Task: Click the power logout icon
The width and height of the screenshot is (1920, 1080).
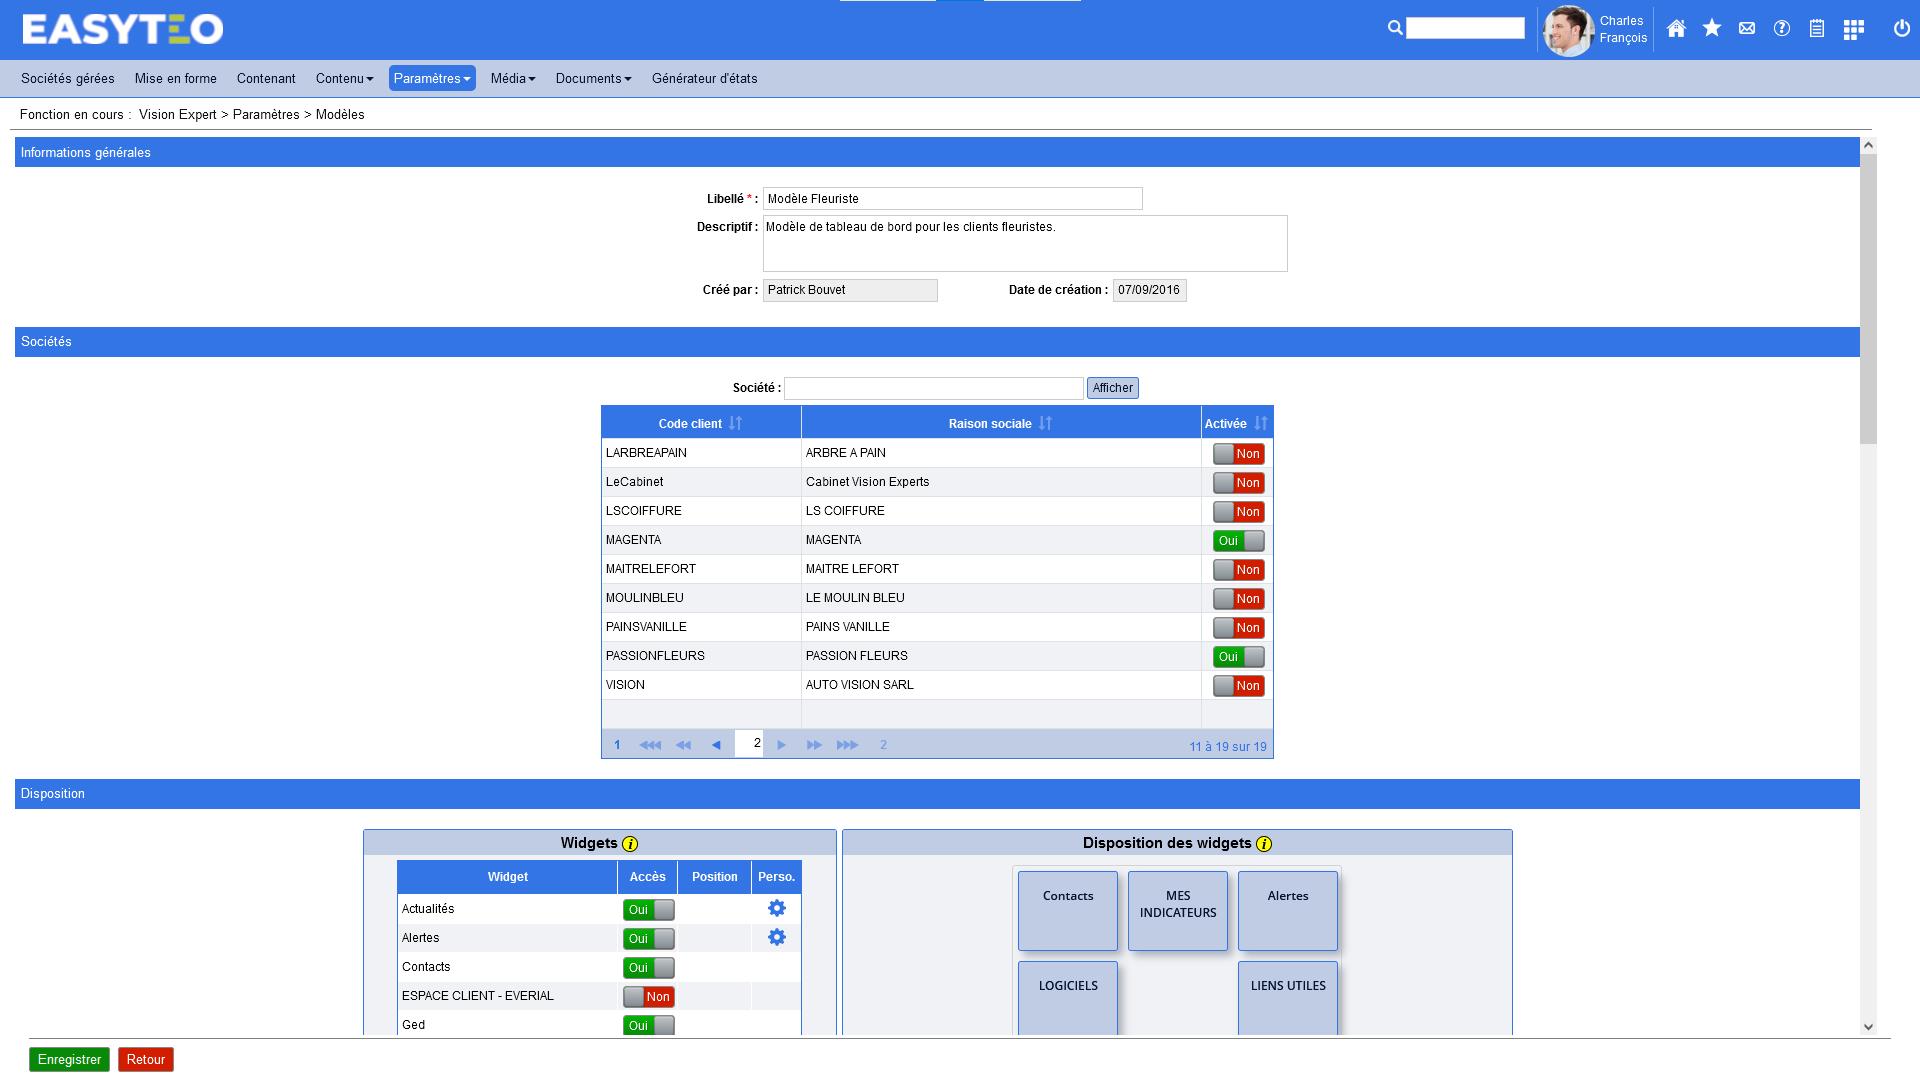Action: pyautogui.click(x=1901, y=29)
